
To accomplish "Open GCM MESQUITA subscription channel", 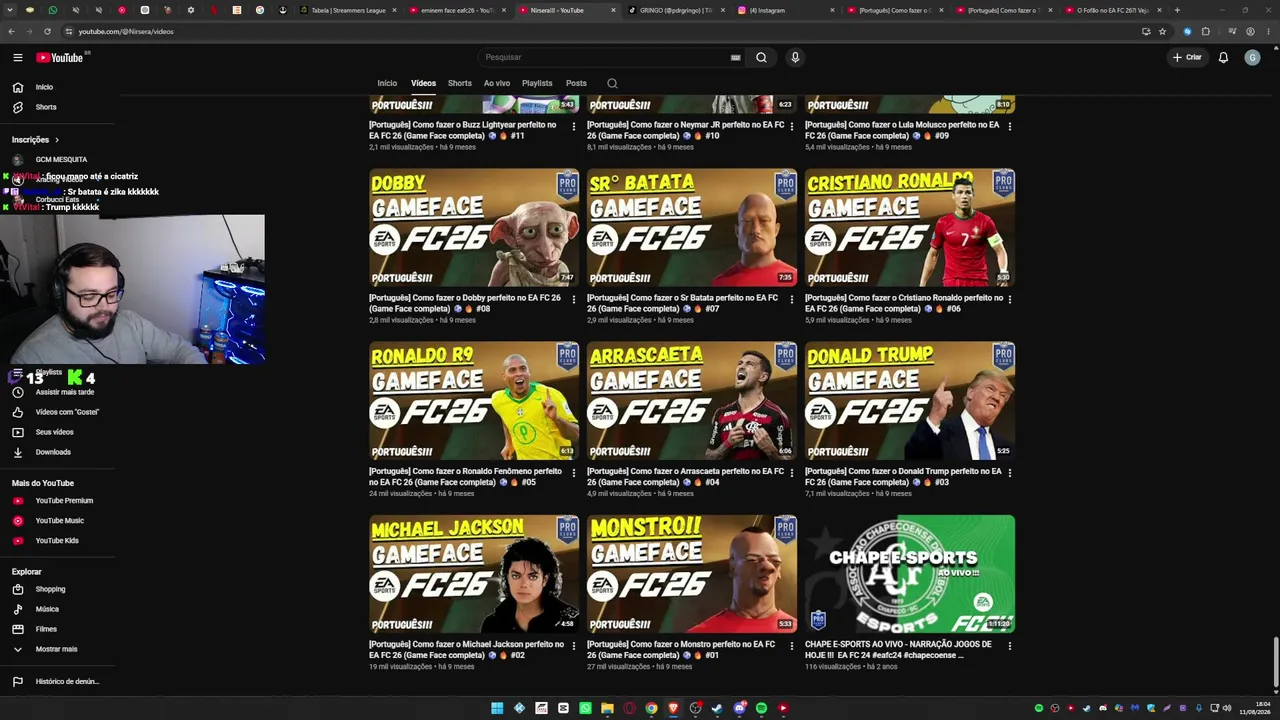I will click(x=60, y=159).
